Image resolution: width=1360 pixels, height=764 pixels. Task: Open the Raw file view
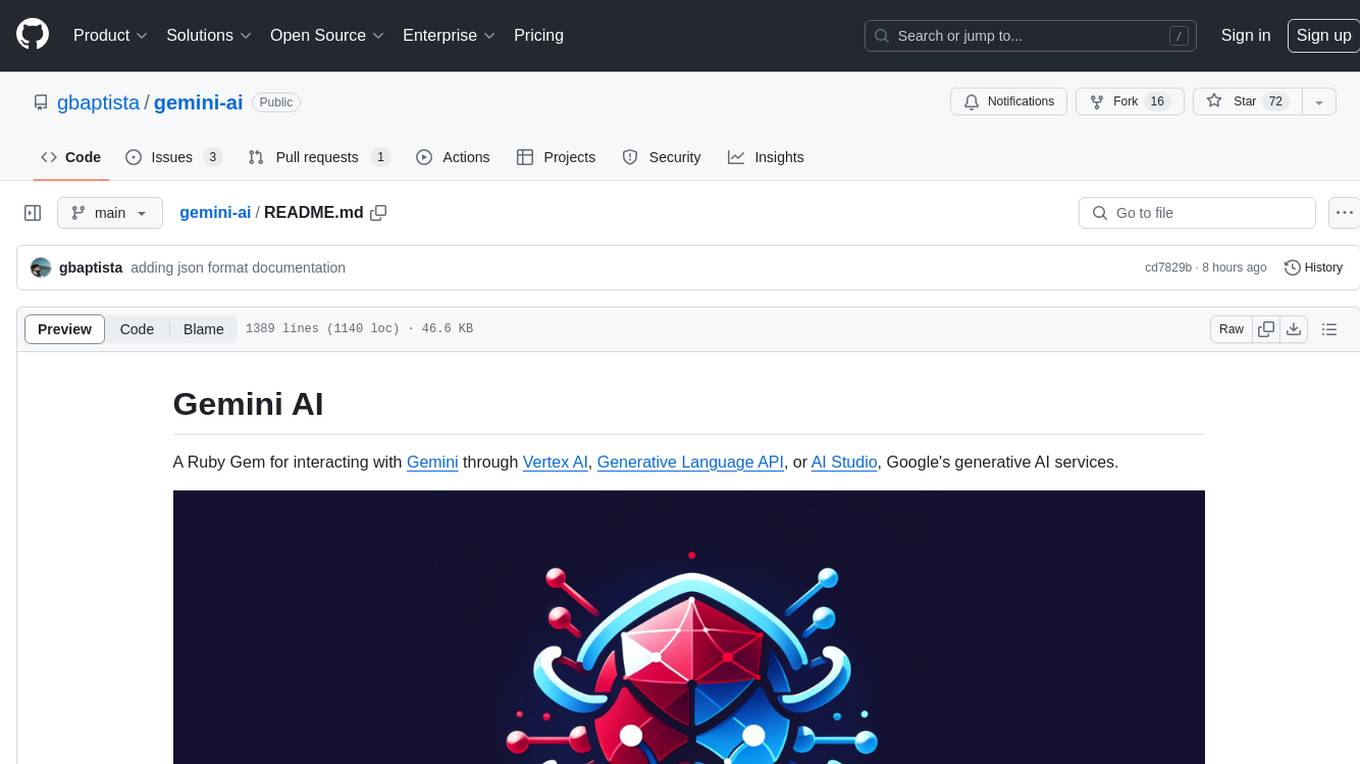coord(1231,329)
